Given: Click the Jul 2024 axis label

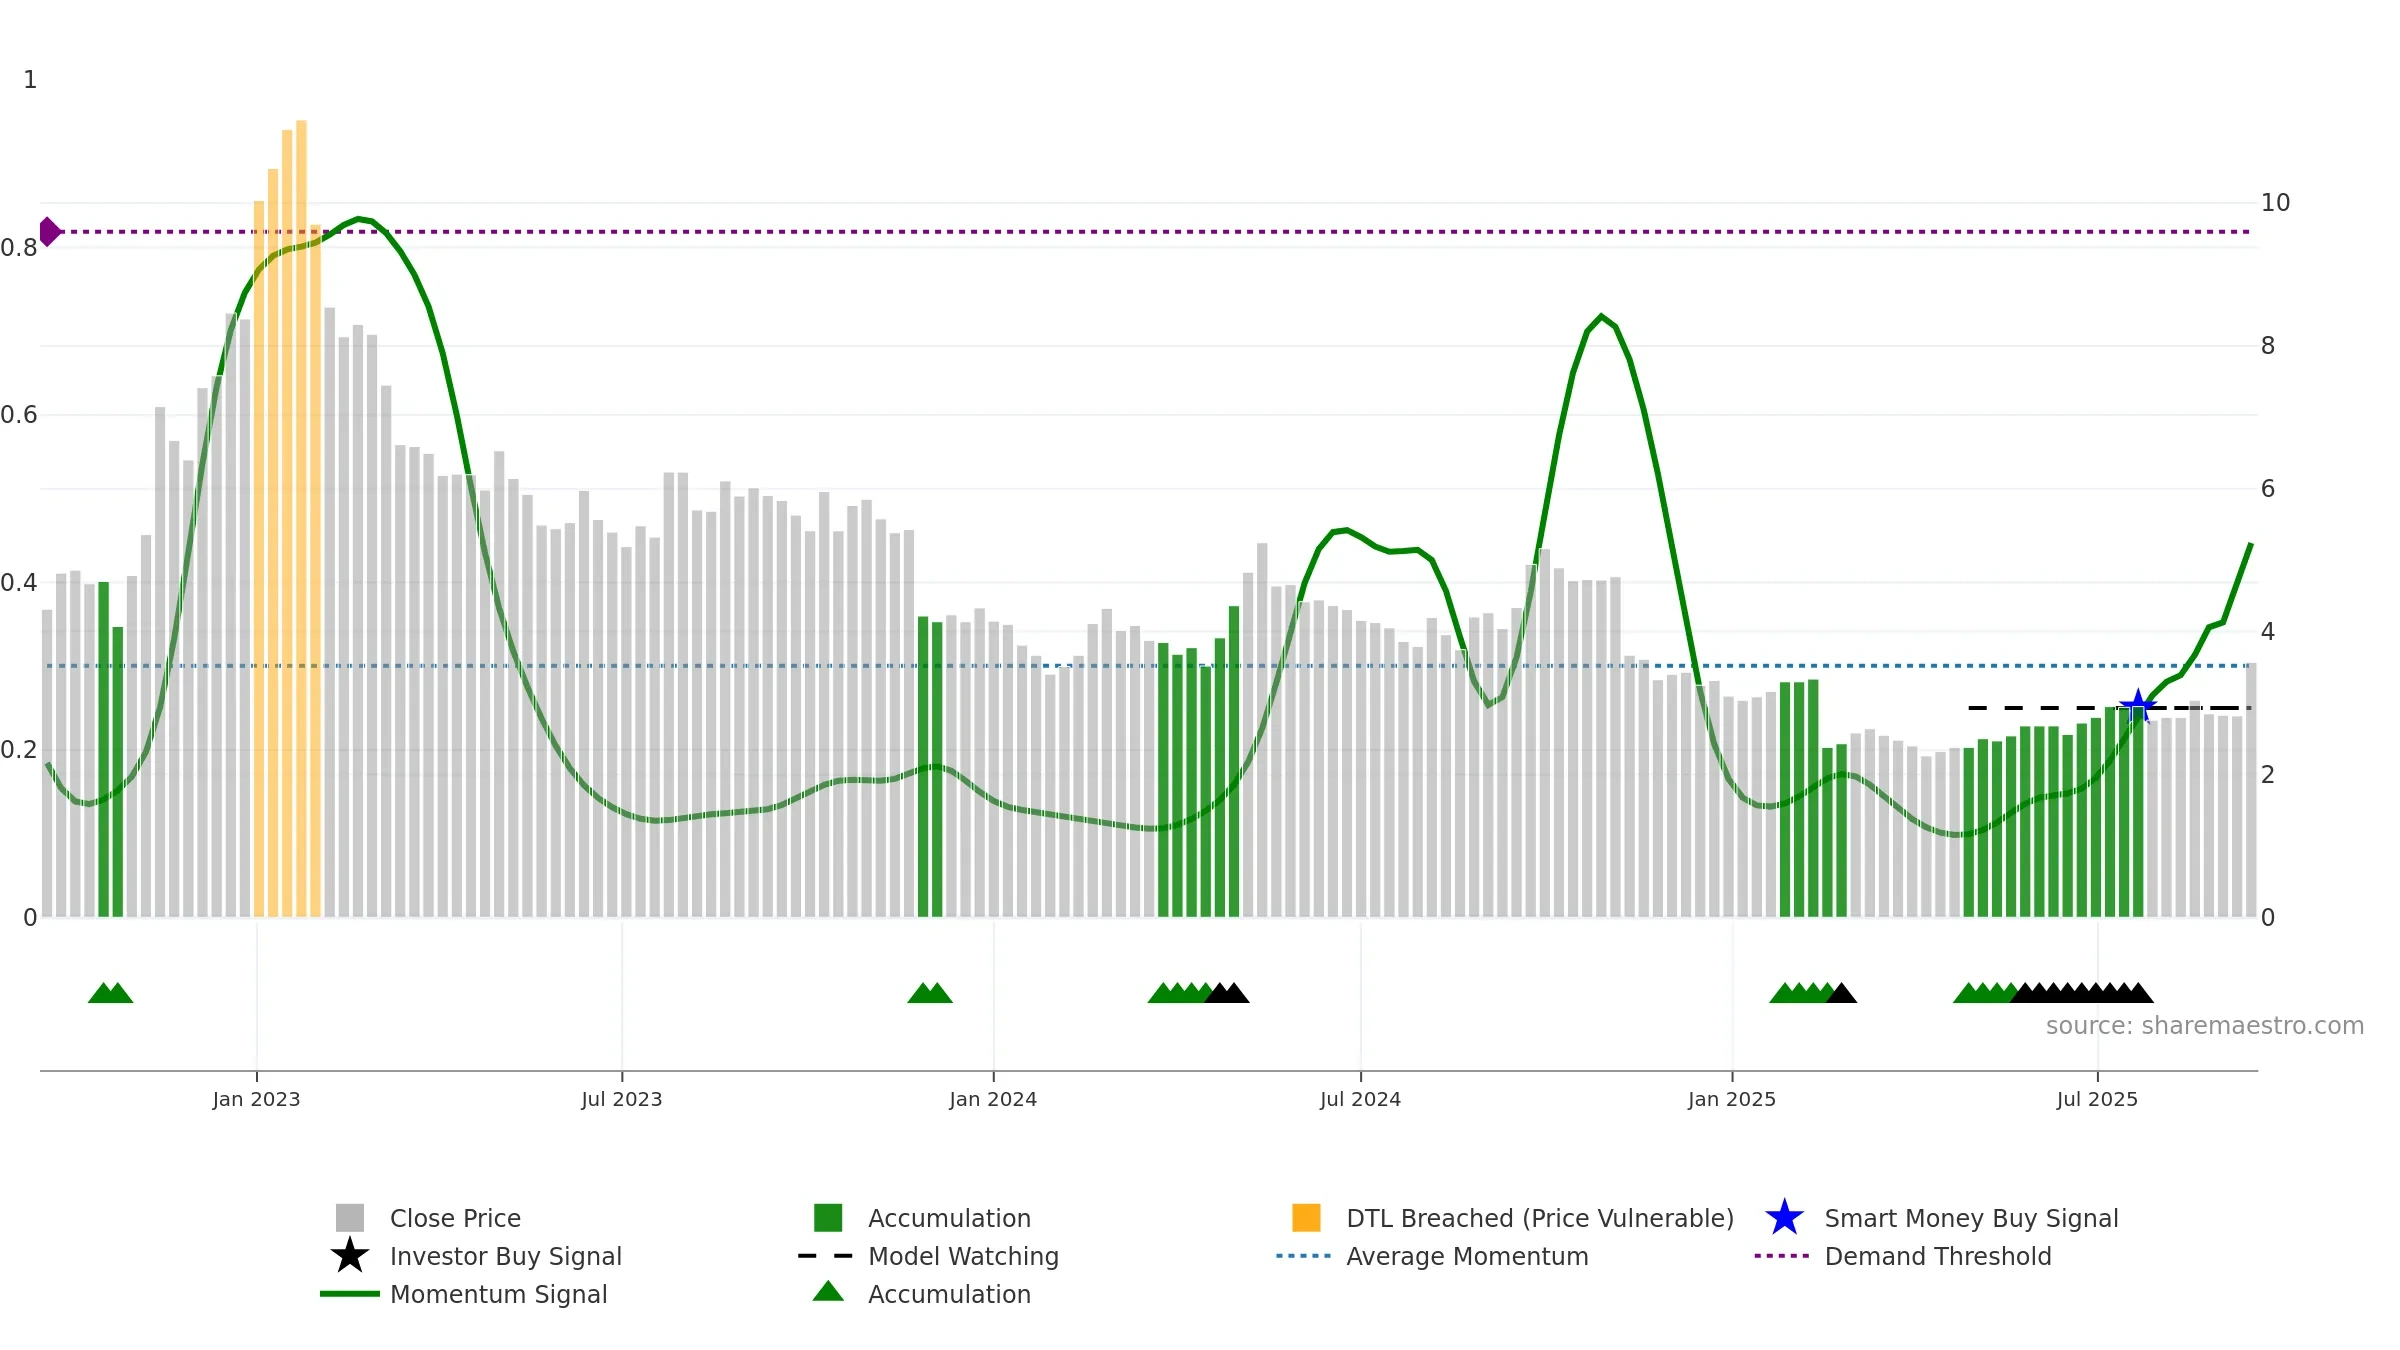Looking at the screenshot, I should (x=1360, y=1100).
